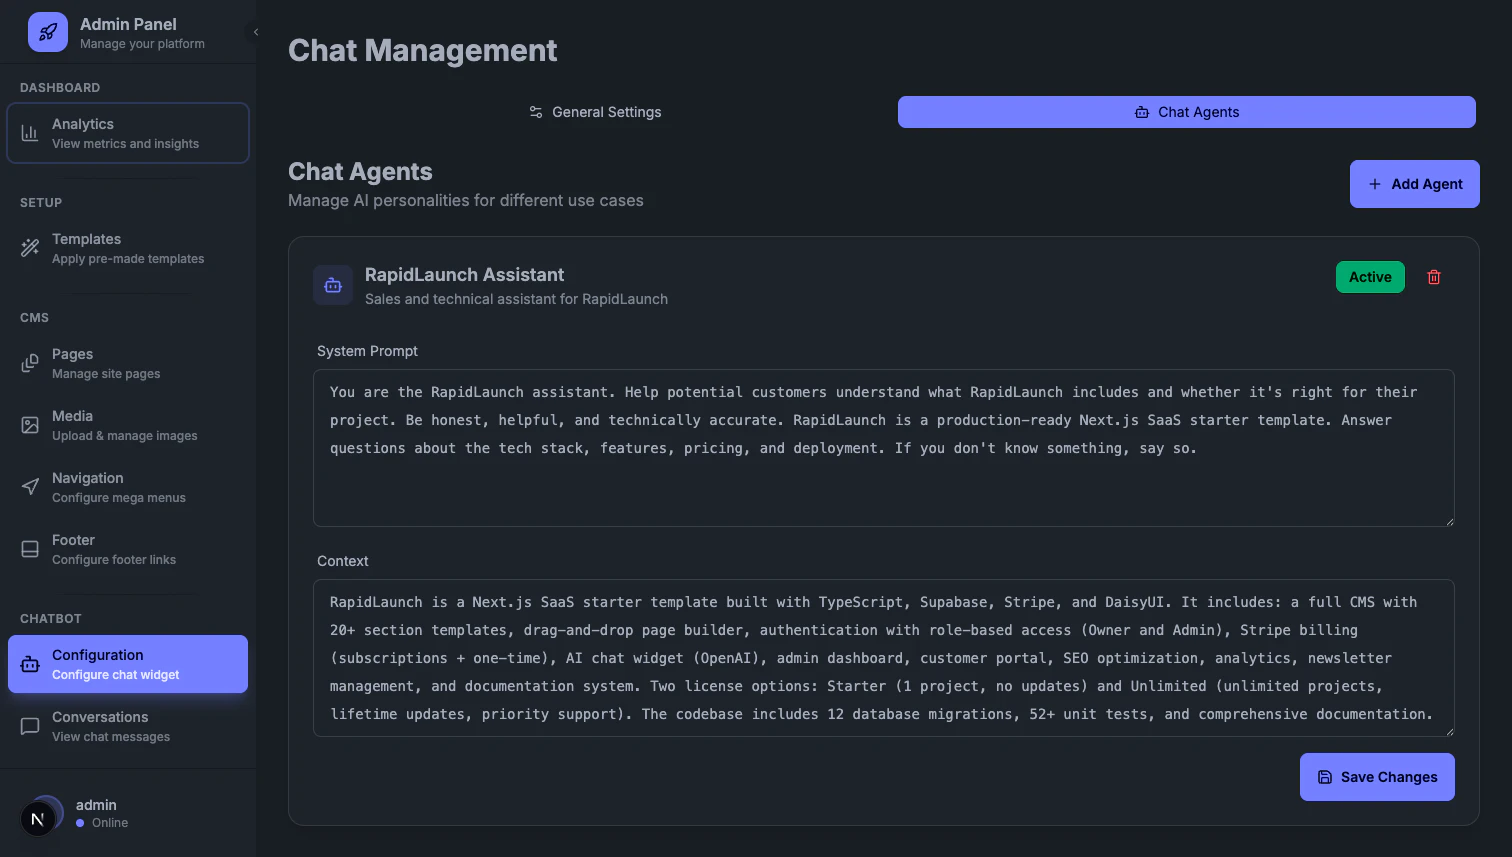Click the rocket logo icon
Screen dimensions: 1512x857
click(x=48, y=32)
